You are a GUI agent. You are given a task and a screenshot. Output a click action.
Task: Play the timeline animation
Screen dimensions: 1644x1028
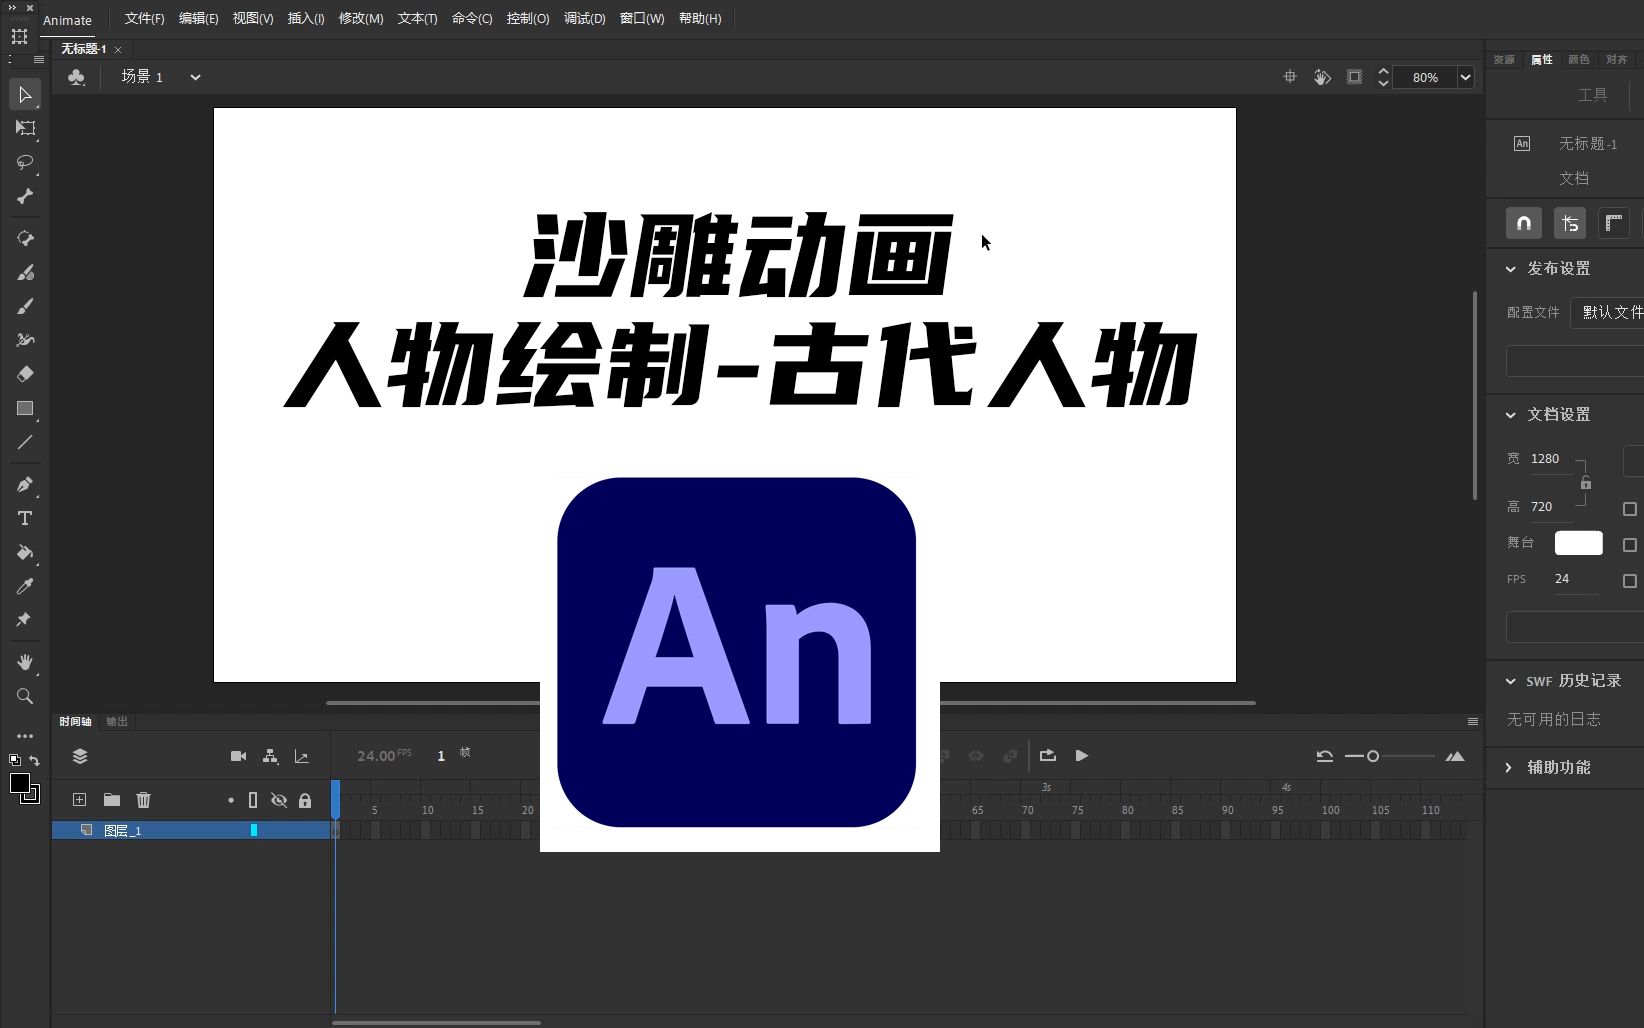click(1081, 756)
